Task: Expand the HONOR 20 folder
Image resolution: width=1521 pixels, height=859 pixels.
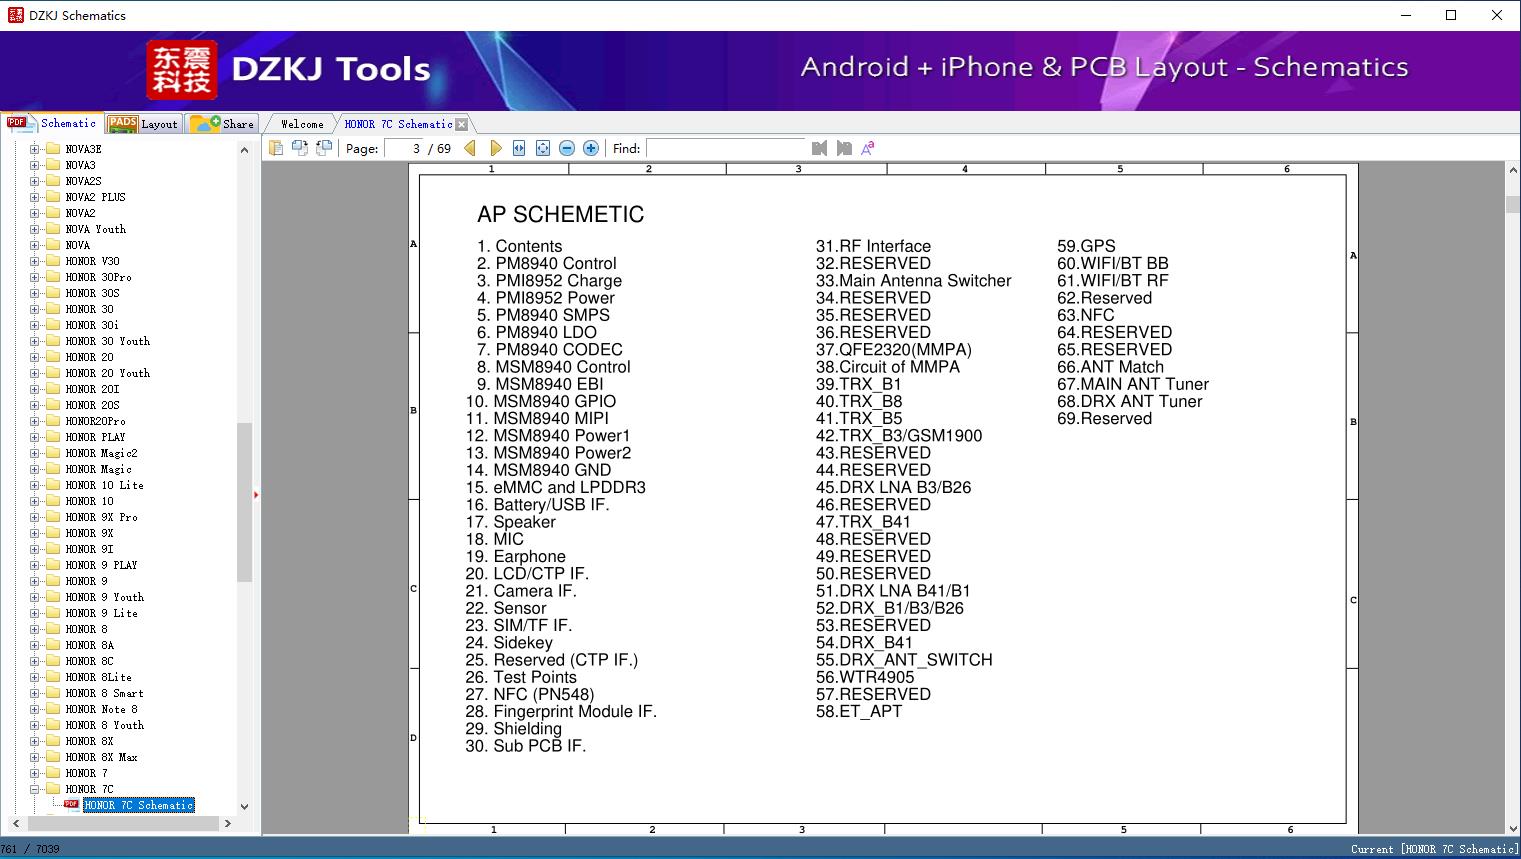Action: (x=35, y=357)
